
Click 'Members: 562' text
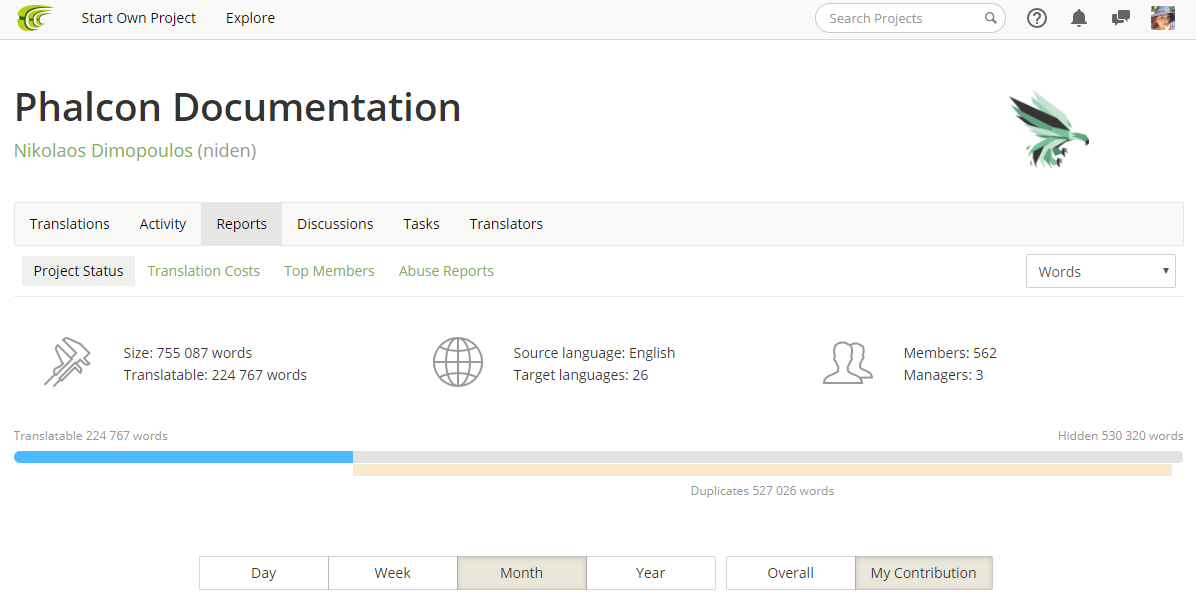coord(950,353)
